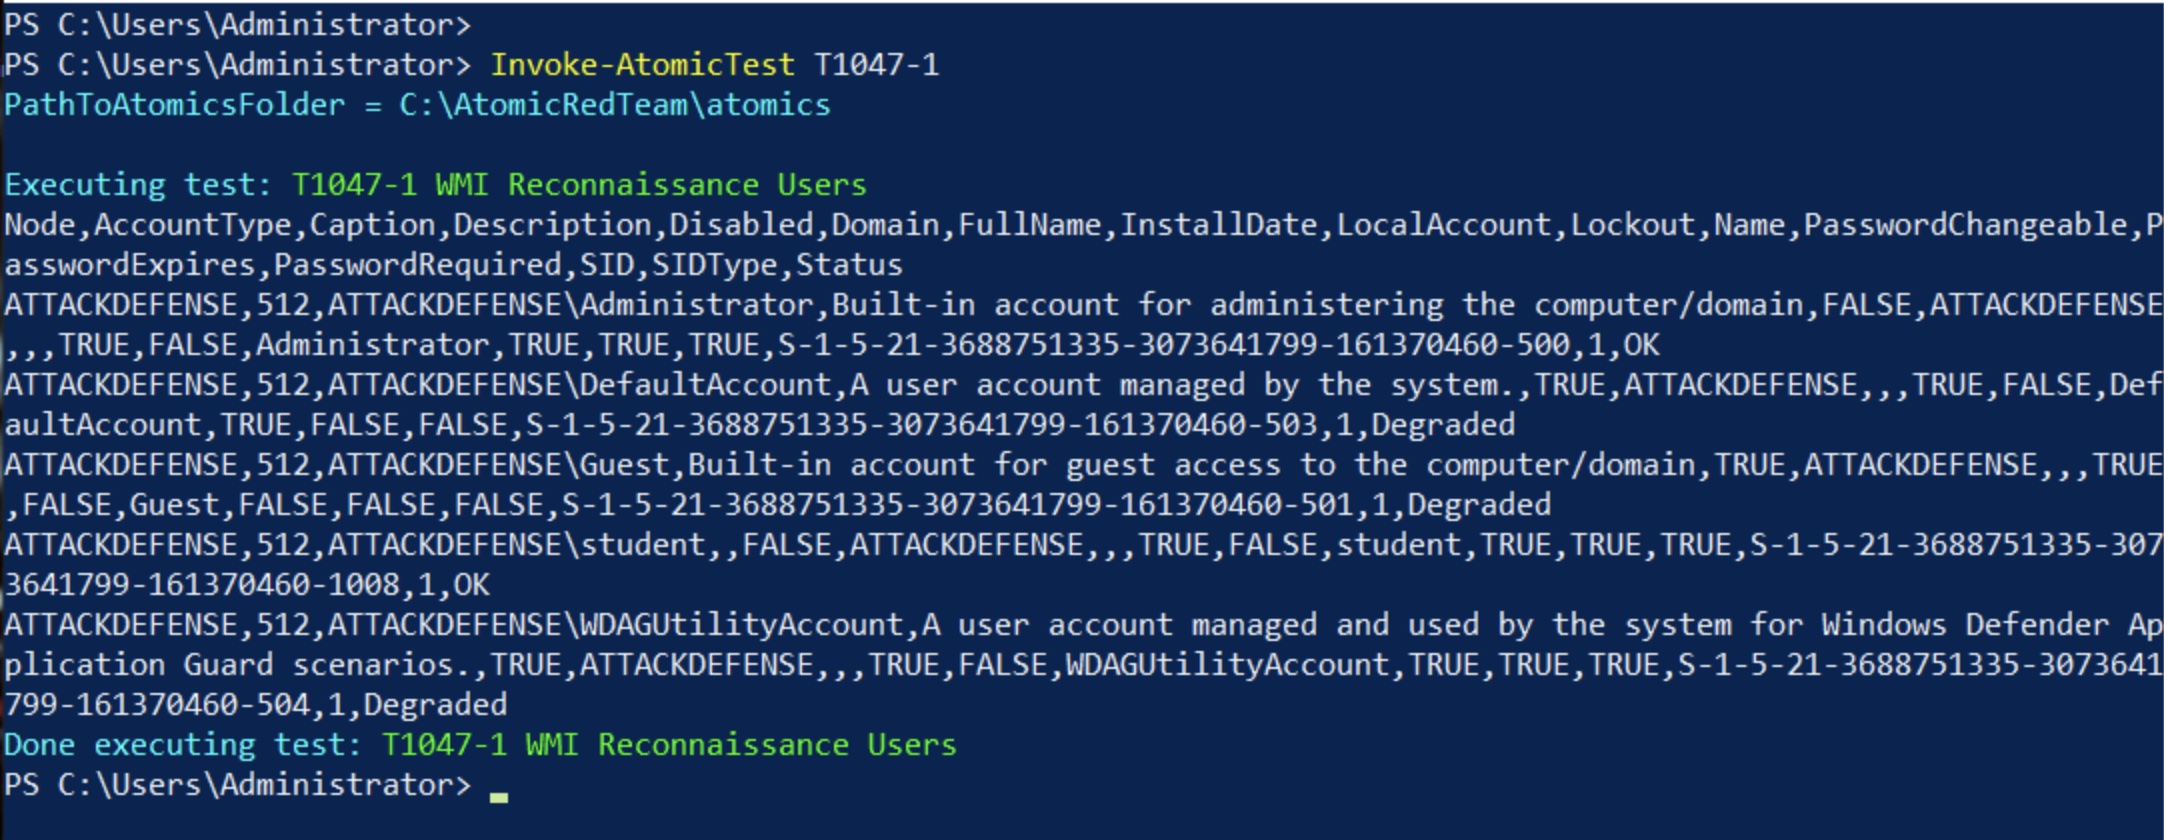The width and height of the screenshot is (2164, 840).
Task: Click the ATTACKDEFENSE\student caption text
Action: click(x=516, y=545)
